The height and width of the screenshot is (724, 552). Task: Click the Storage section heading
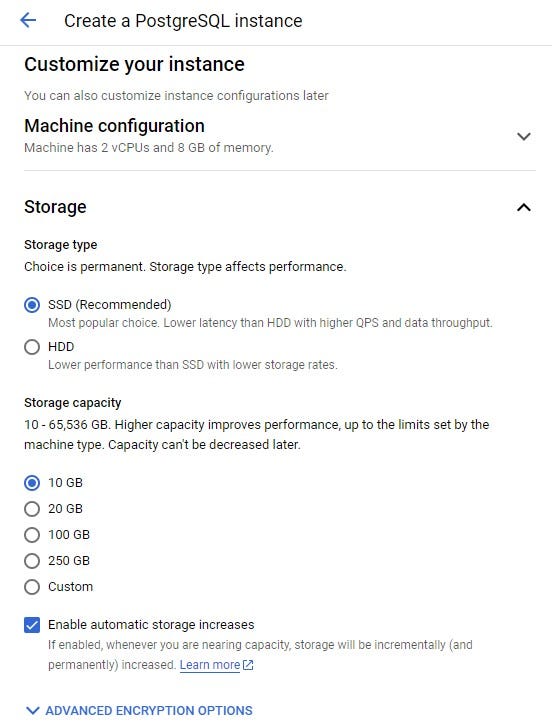point(55,207)
